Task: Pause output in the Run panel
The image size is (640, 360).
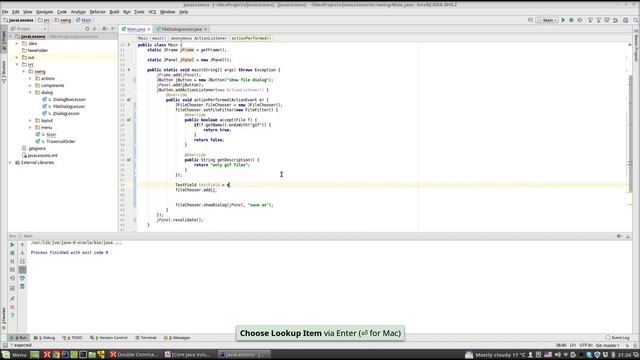Action: click(12, 261)
